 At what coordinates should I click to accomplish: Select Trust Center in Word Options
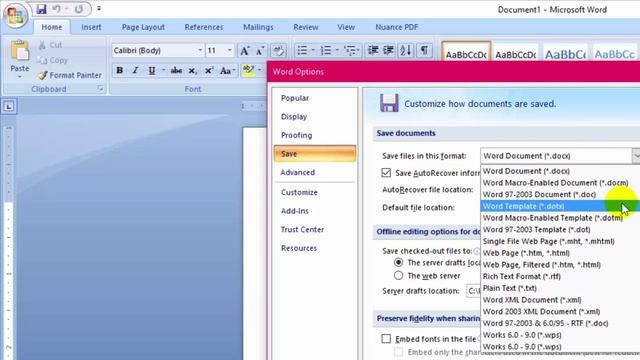coord(302,229)
